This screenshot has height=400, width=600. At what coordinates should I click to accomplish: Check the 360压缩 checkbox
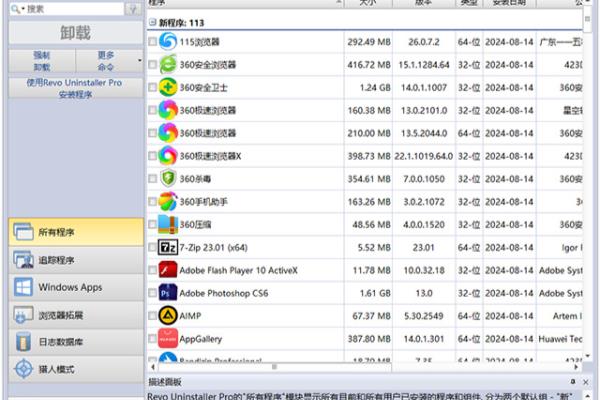[152, 224]
